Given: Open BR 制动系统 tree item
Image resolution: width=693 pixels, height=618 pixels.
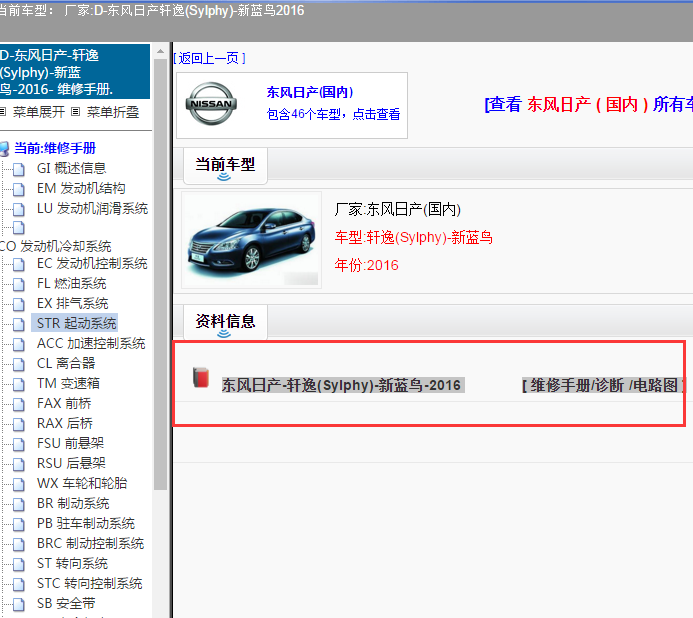Looking at the screenshot, I should click(x=73, y=503).
